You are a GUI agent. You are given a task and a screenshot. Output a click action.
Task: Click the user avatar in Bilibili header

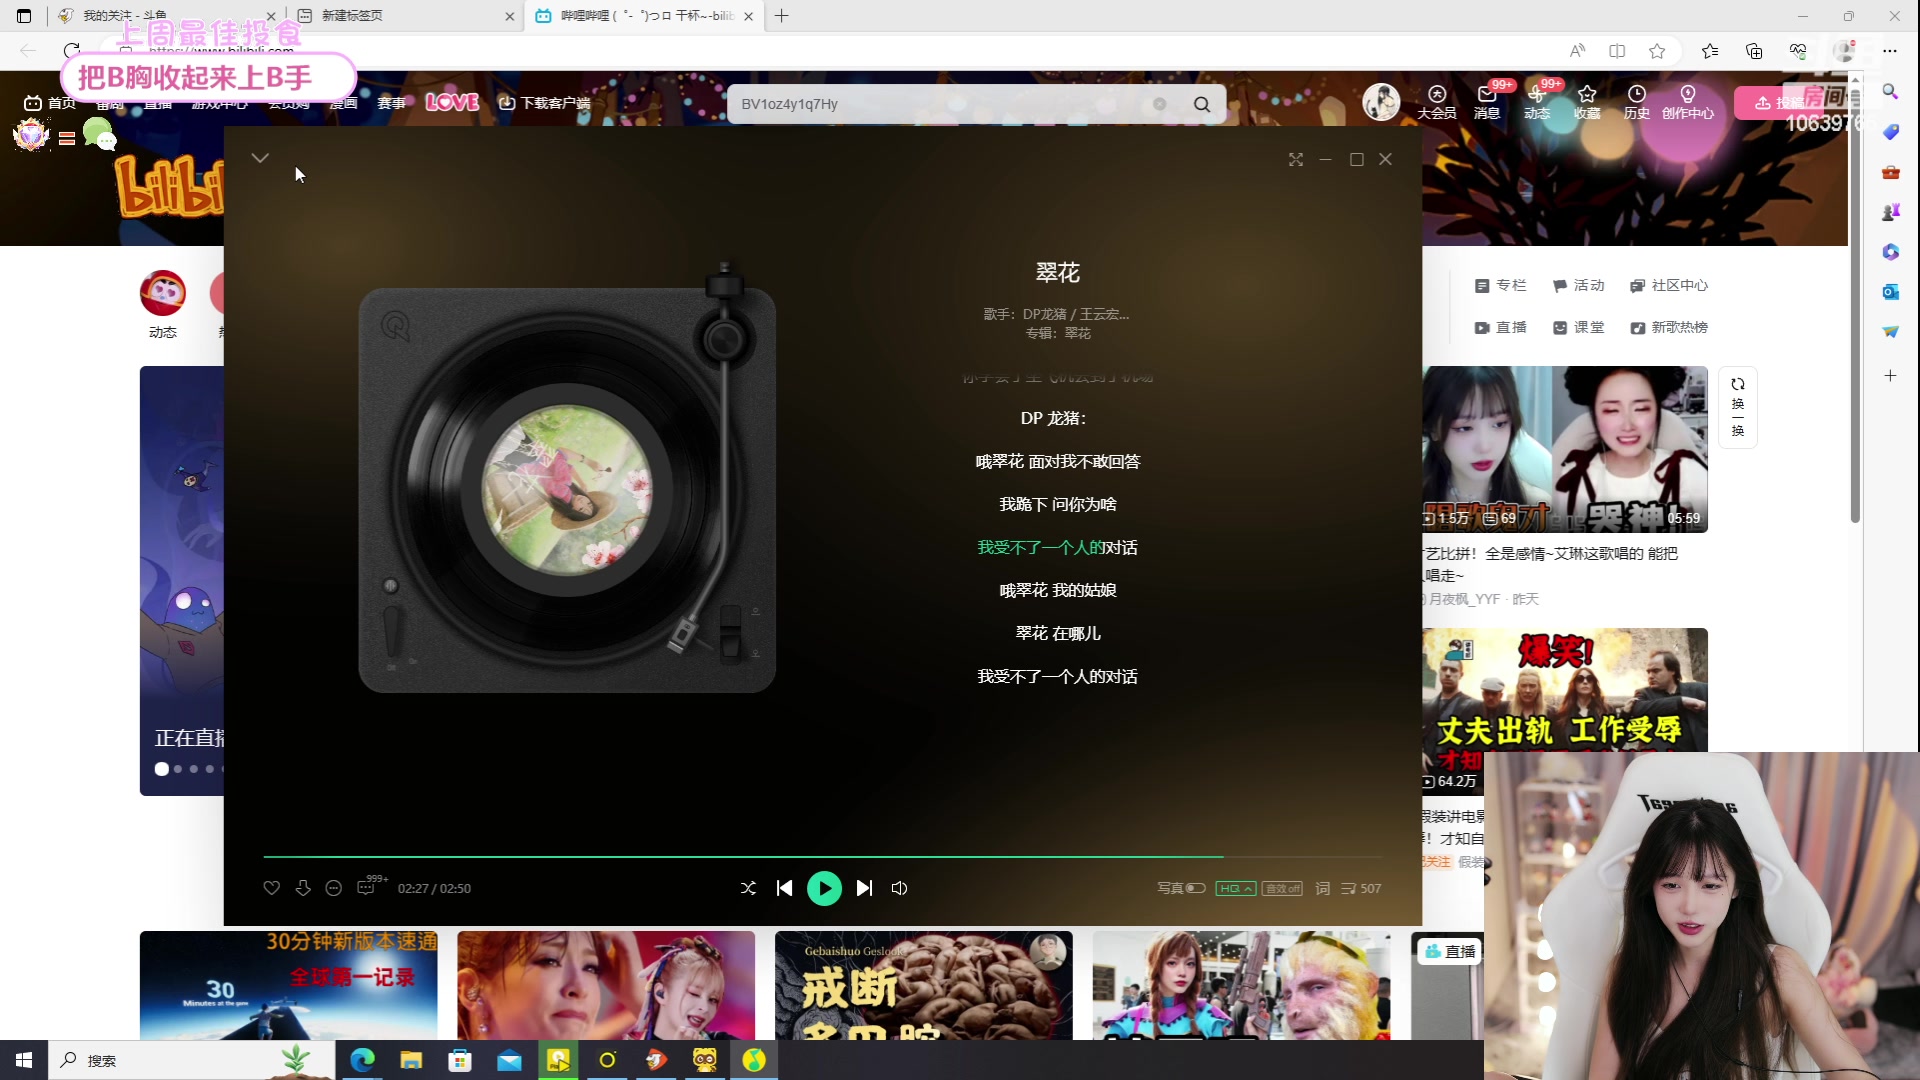(1381, 102)
